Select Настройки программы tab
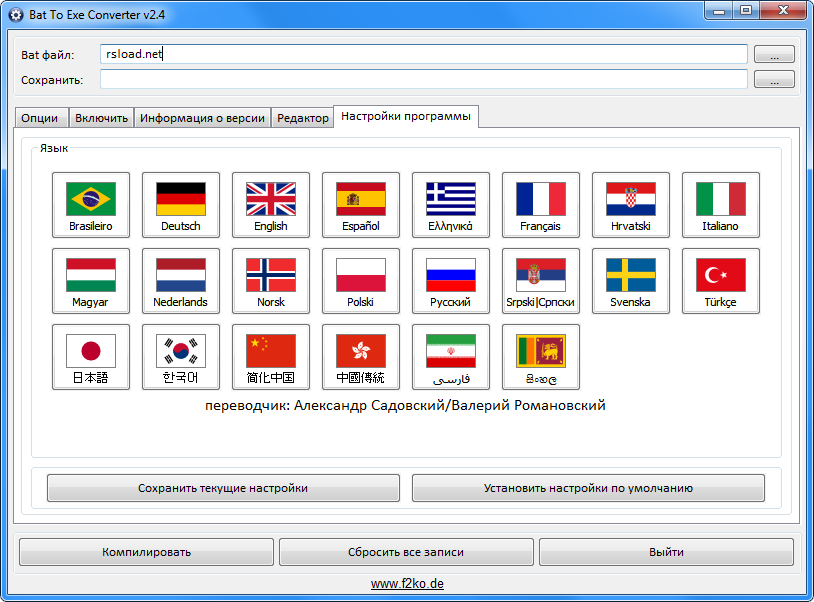This screenshot has width=814, height=602. [406, 116]
